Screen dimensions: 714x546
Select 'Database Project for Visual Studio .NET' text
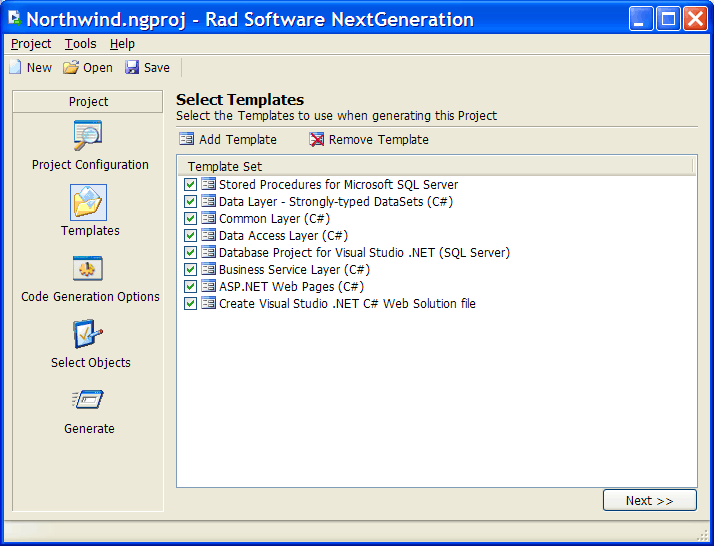[x=364, y=252]
